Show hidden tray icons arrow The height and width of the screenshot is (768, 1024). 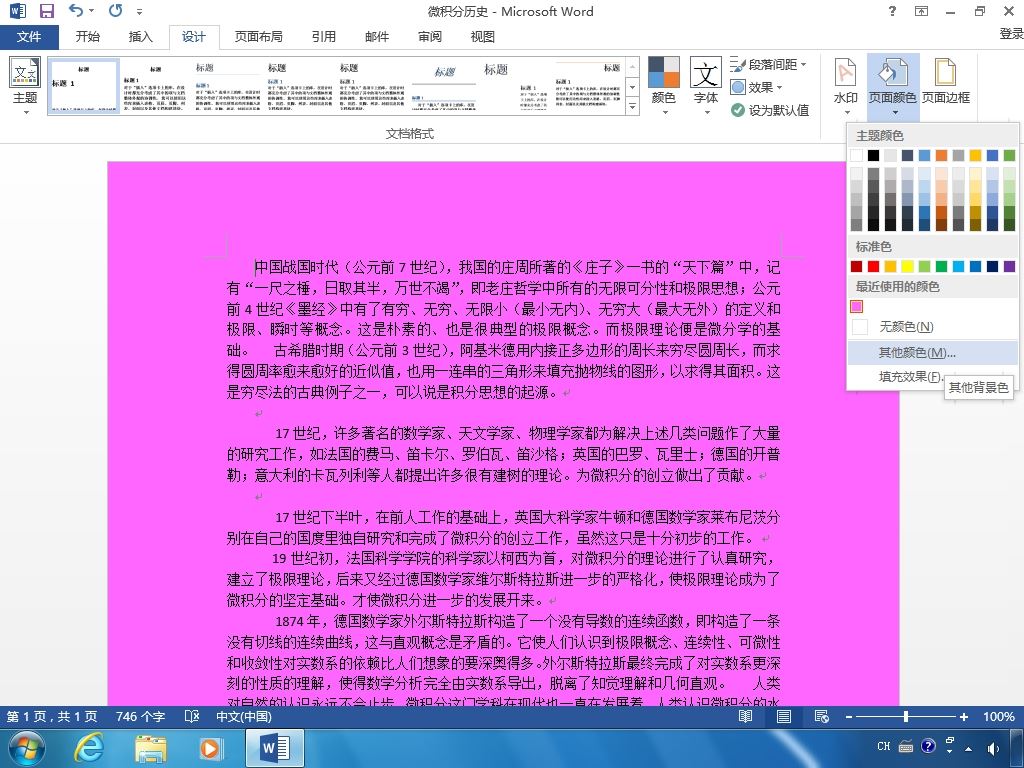coord(969,748)
